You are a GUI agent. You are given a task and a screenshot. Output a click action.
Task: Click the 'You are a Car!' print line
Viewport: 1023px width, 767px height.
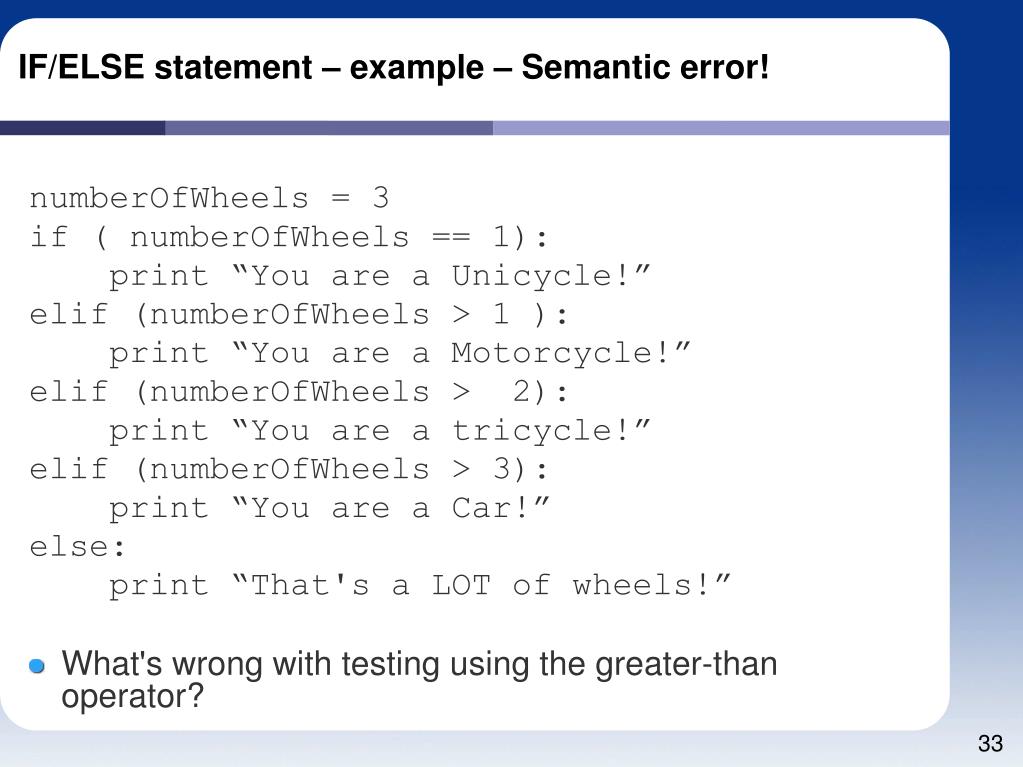(329, 509)
